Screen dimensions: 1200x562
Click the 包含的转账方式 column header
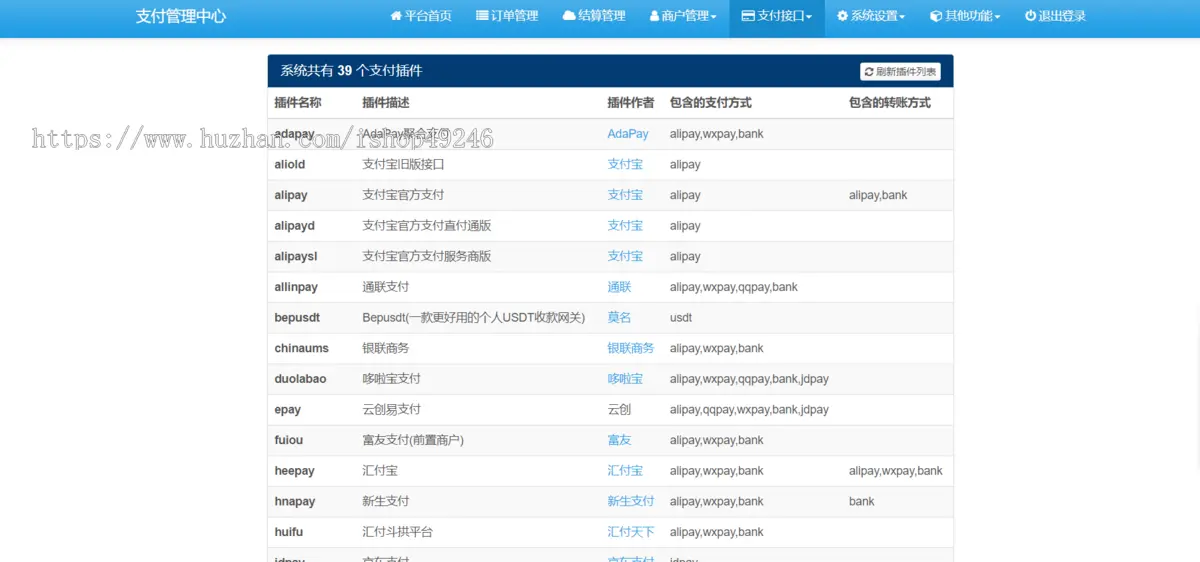(x=890, y=103)
